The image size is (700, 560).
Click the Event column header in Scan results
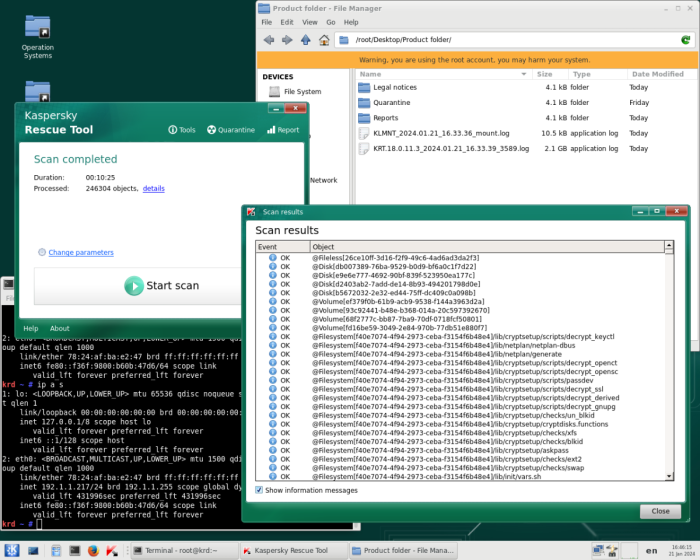[283, 247]
